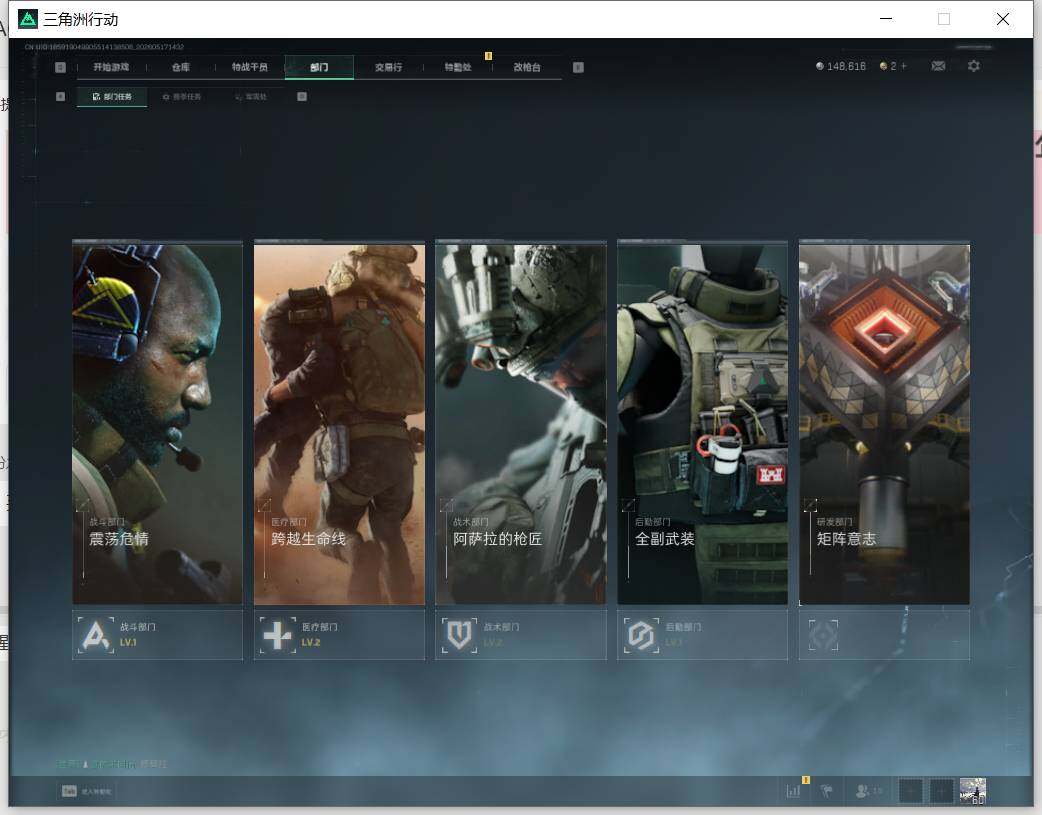Click the previous sub-tab key icon beside 部门任务

[60, 96]
